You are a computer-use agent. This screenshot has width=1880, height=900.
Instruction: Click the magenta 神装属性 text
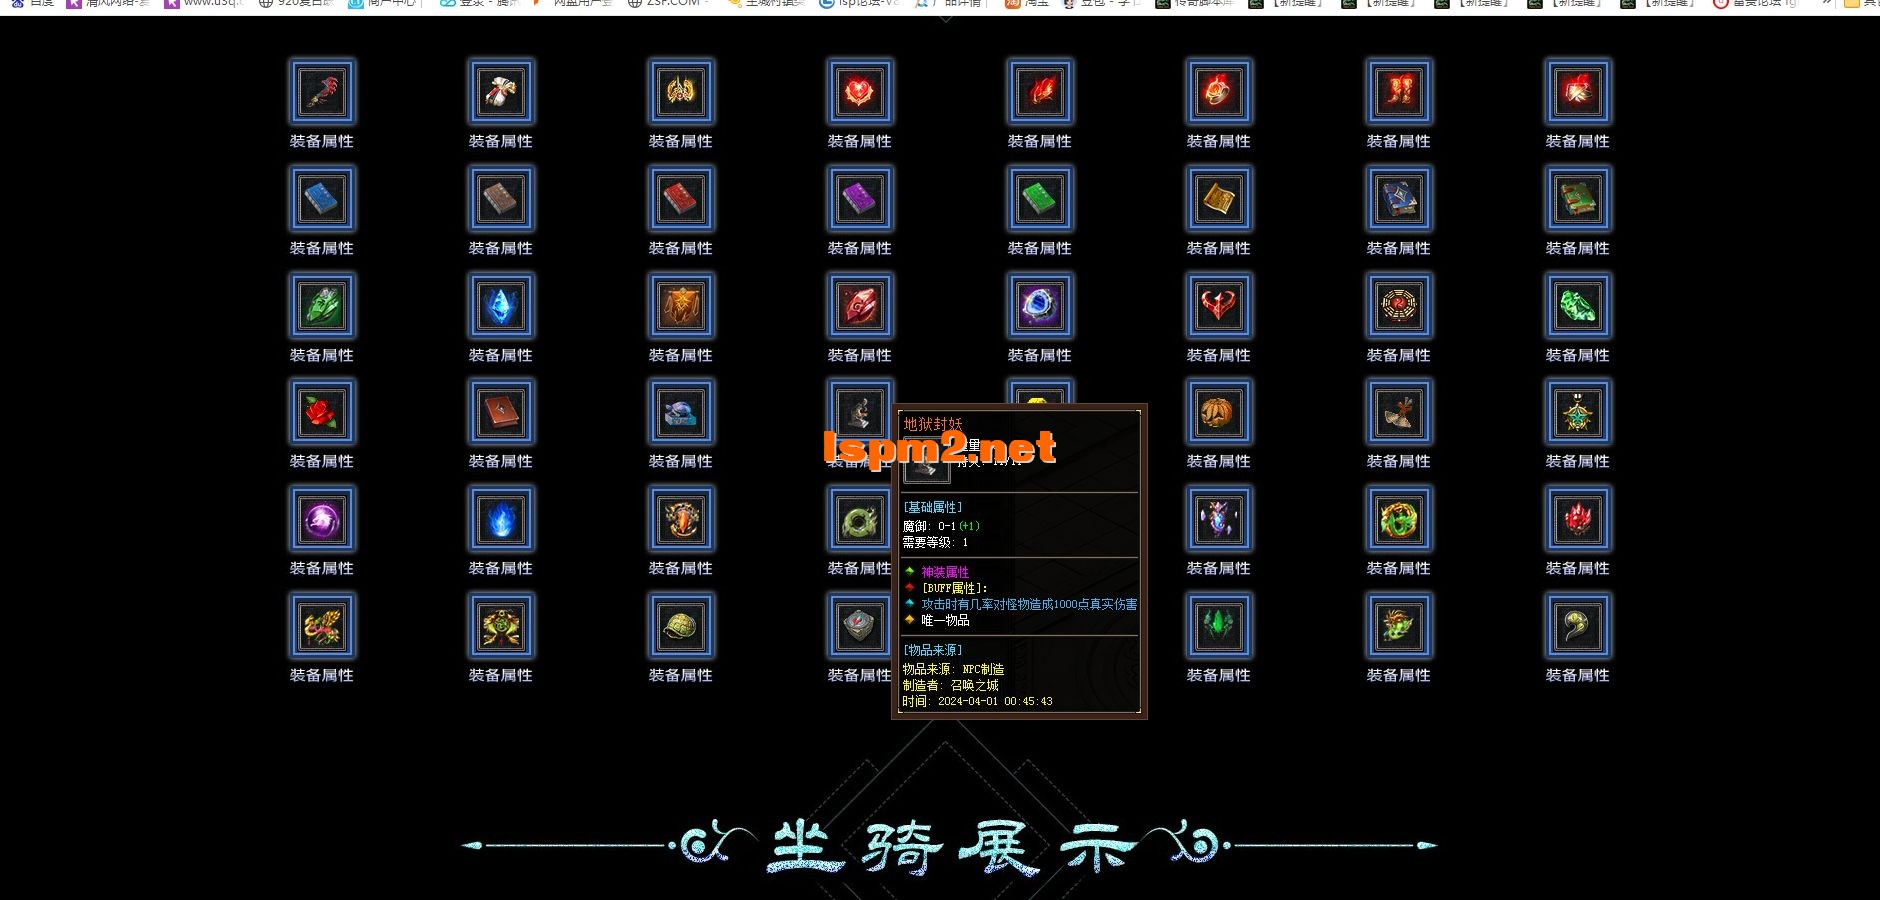point(945,572)
